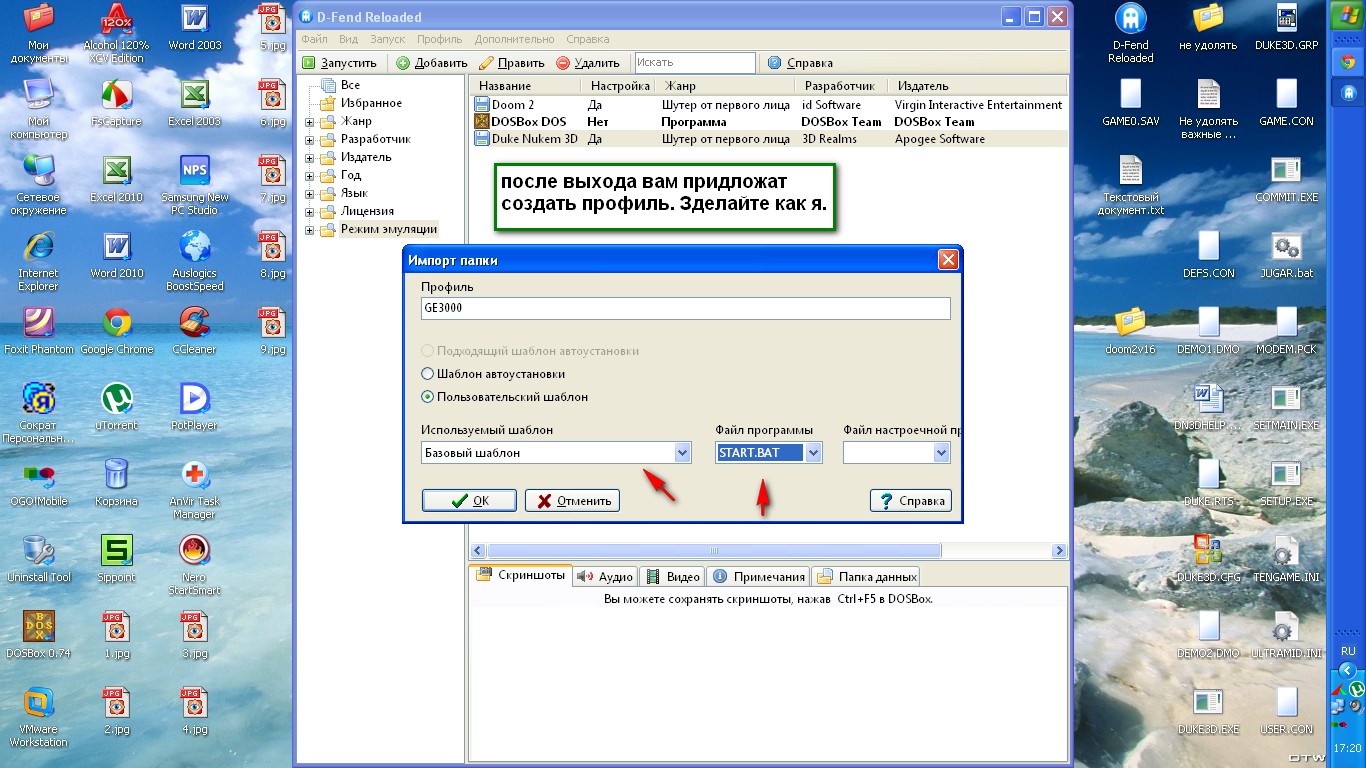Open the Используемый шаблон dropdown
1366x768 pixels.
(x=683, y=453)
